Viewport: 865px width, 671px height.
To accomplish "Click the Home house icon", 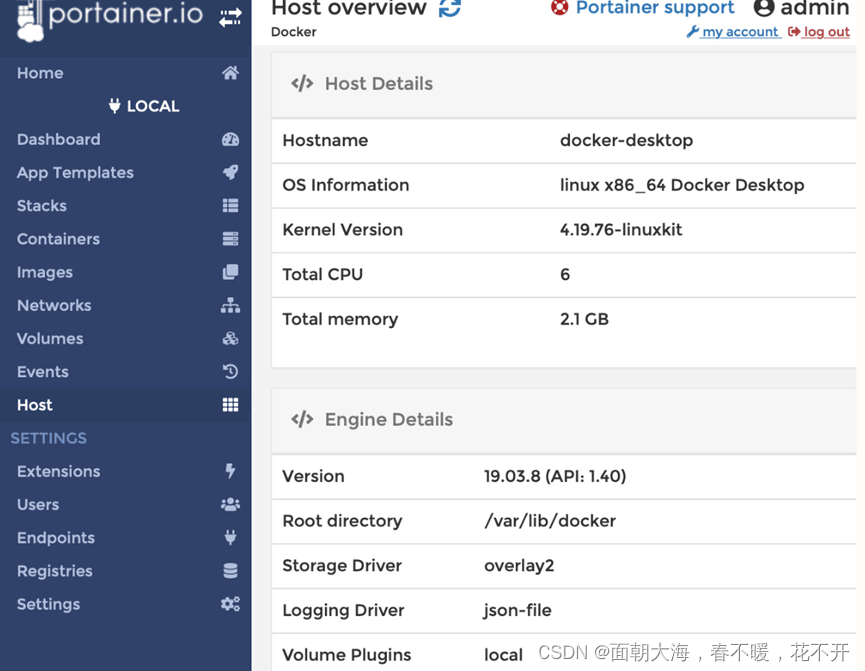I will 230,73.
